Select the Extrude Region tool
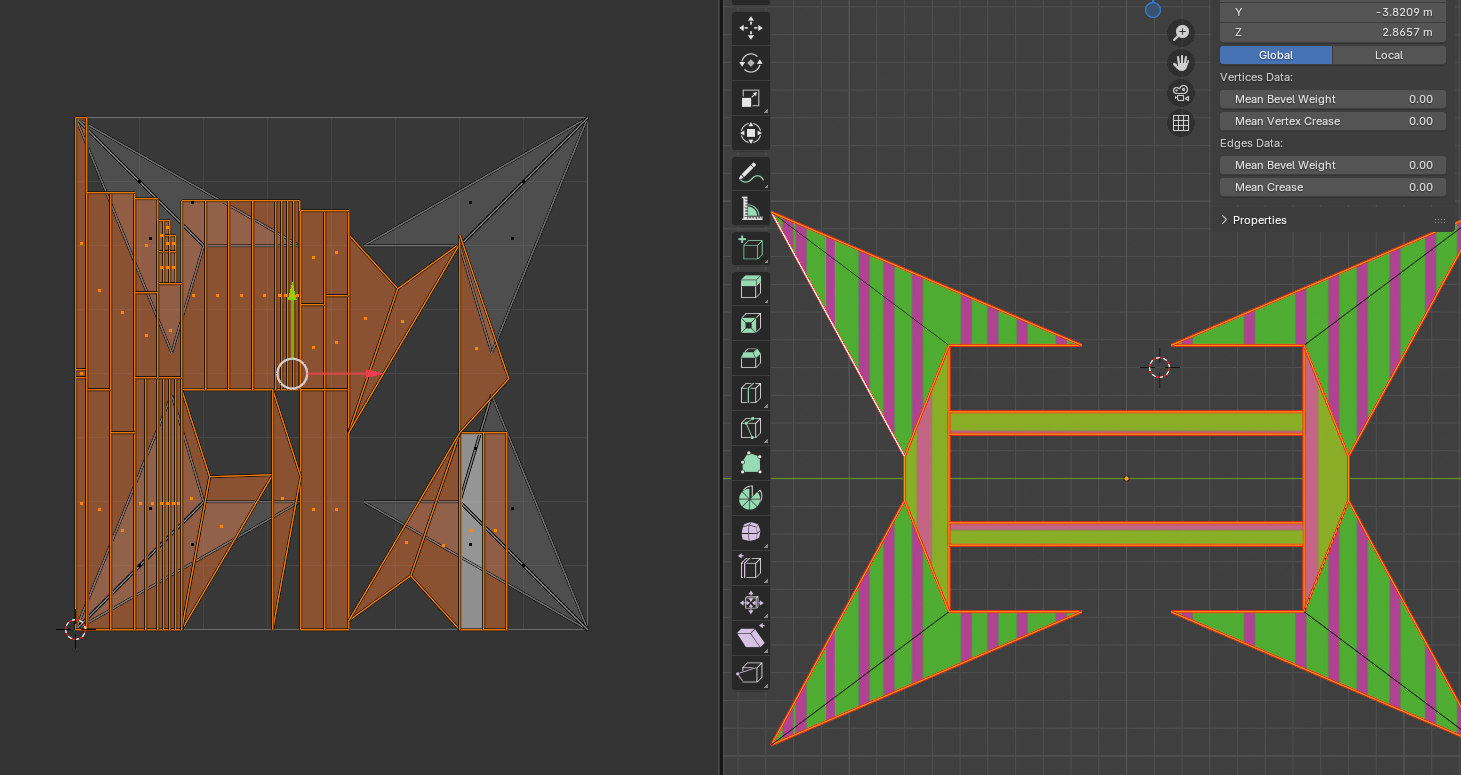 (751, 289)
